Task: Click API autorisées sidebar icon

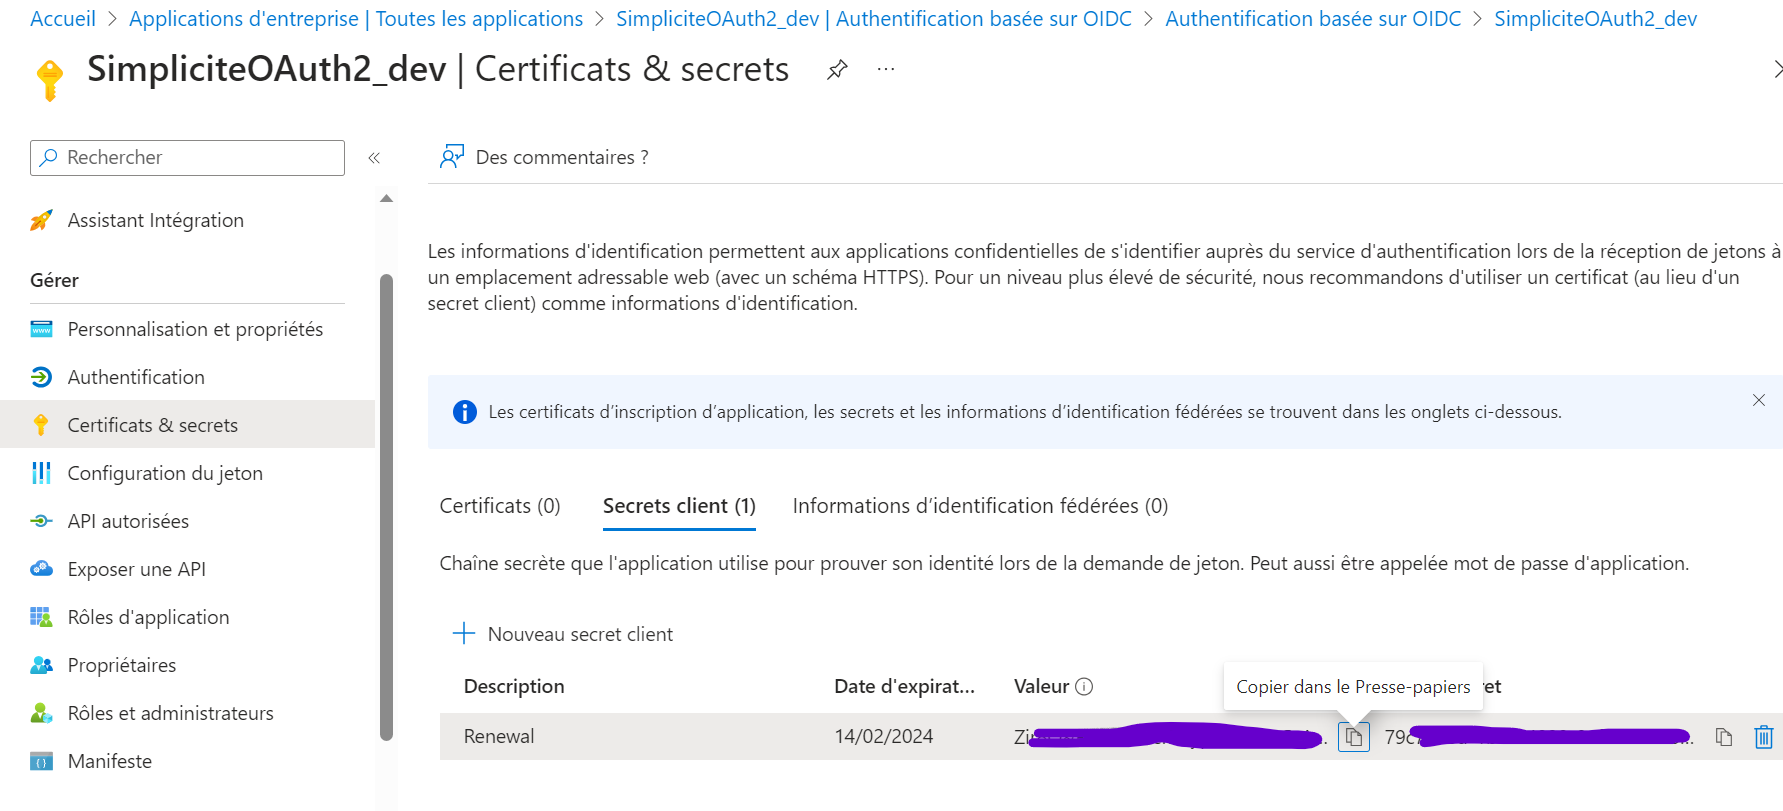Action: [x=41, y=521]
